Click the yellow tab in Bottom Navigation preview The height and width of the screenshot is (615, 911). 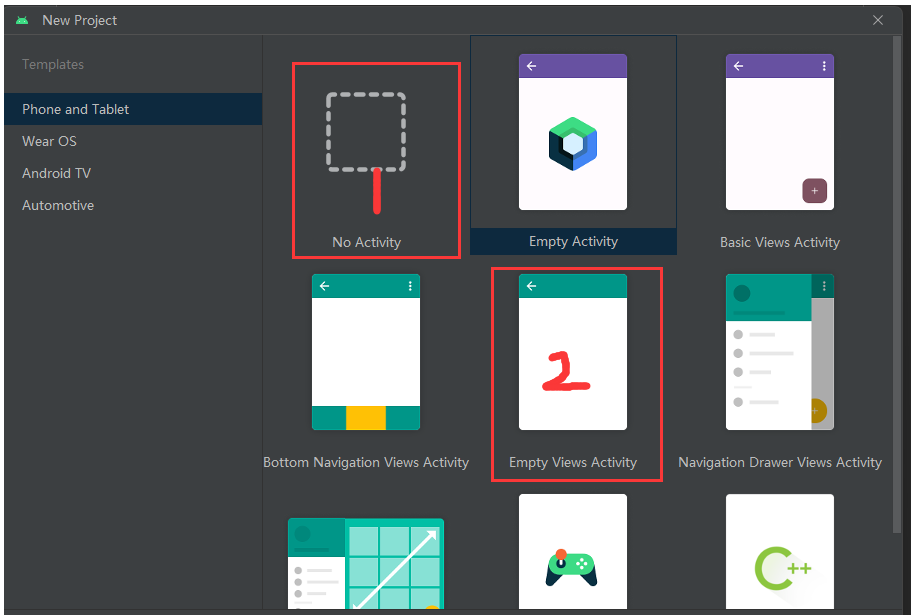(x=366, y=418)
